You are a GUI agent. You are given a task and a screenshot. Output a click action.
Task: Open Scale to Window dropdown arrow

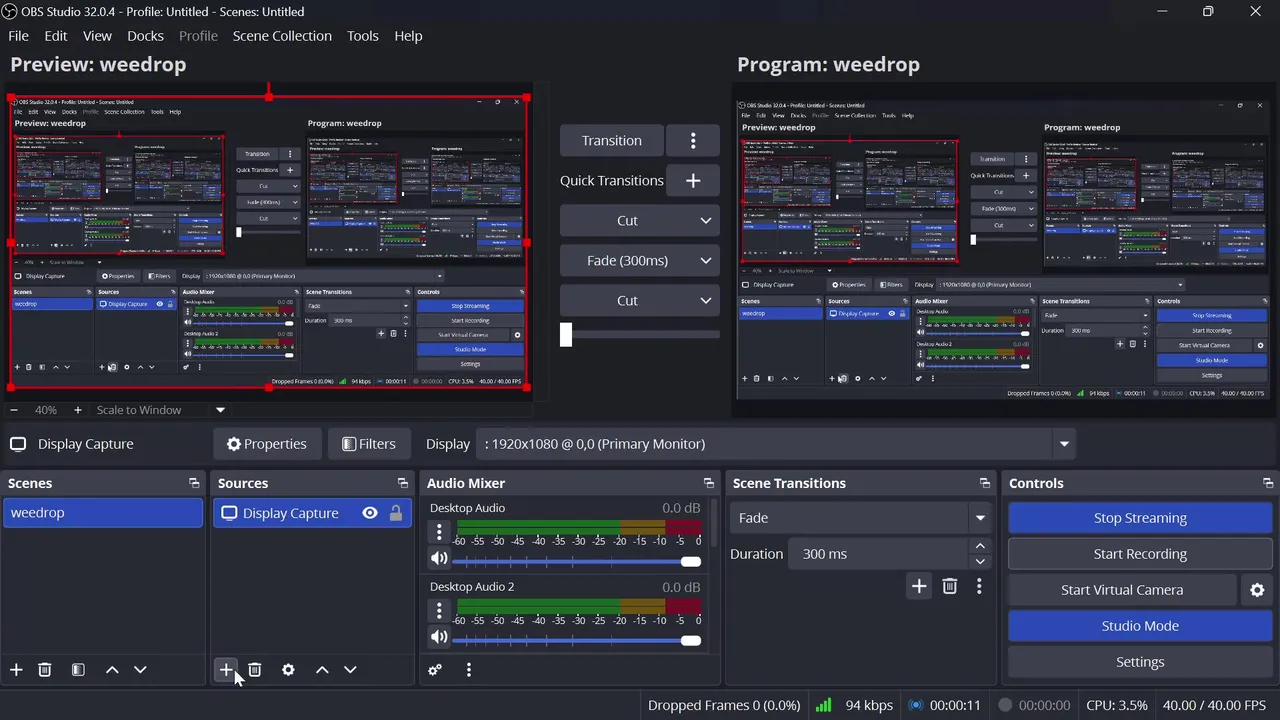click(x=221, y=410)
